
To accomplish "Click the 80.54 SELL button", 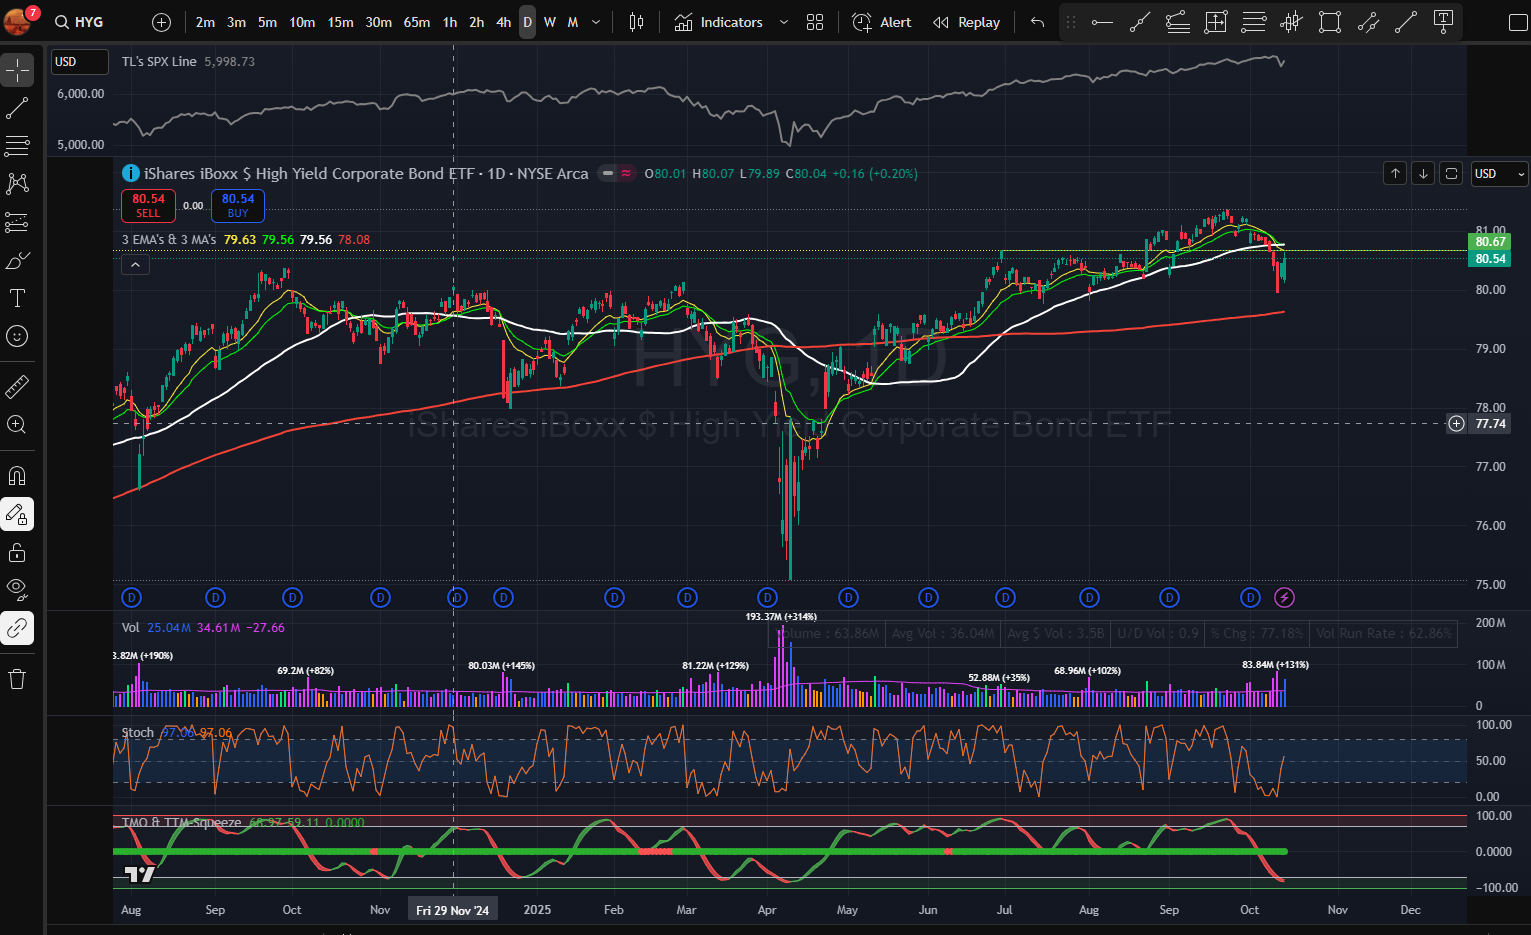I will click(x=148, y=206).
